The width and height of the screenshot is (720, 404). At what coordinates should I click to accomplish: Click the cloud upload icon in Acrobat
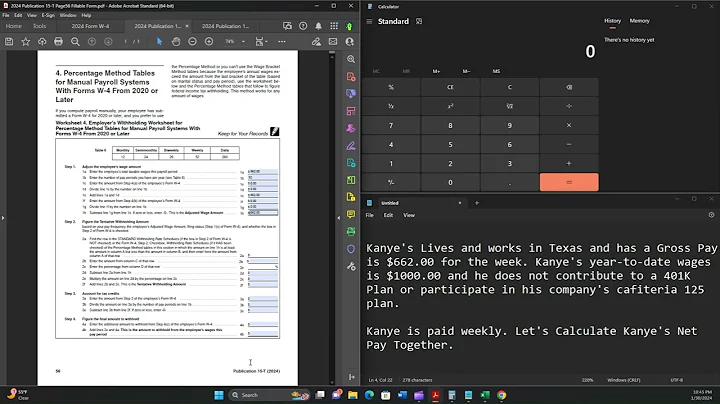[42, 42]
